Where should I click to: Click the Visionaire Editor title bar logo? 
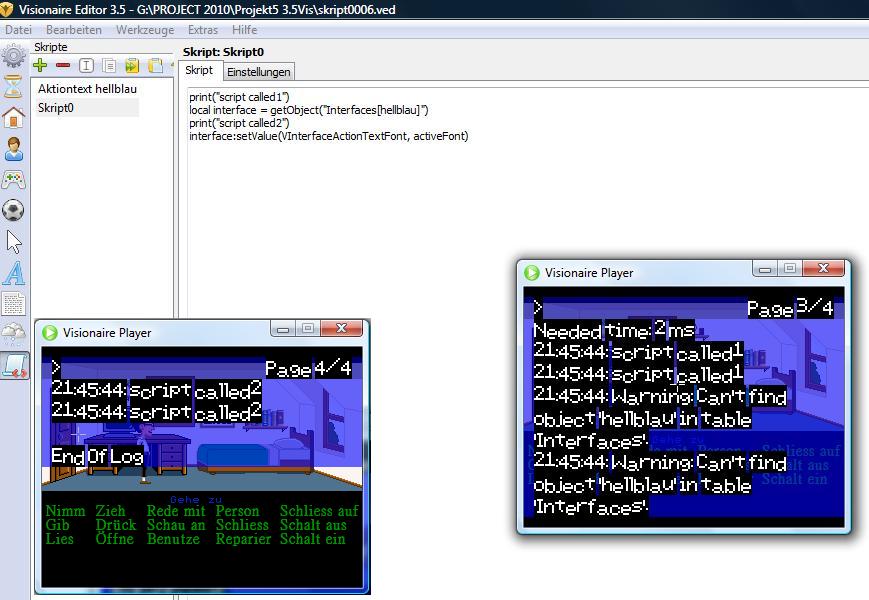[x=8, y=9]
